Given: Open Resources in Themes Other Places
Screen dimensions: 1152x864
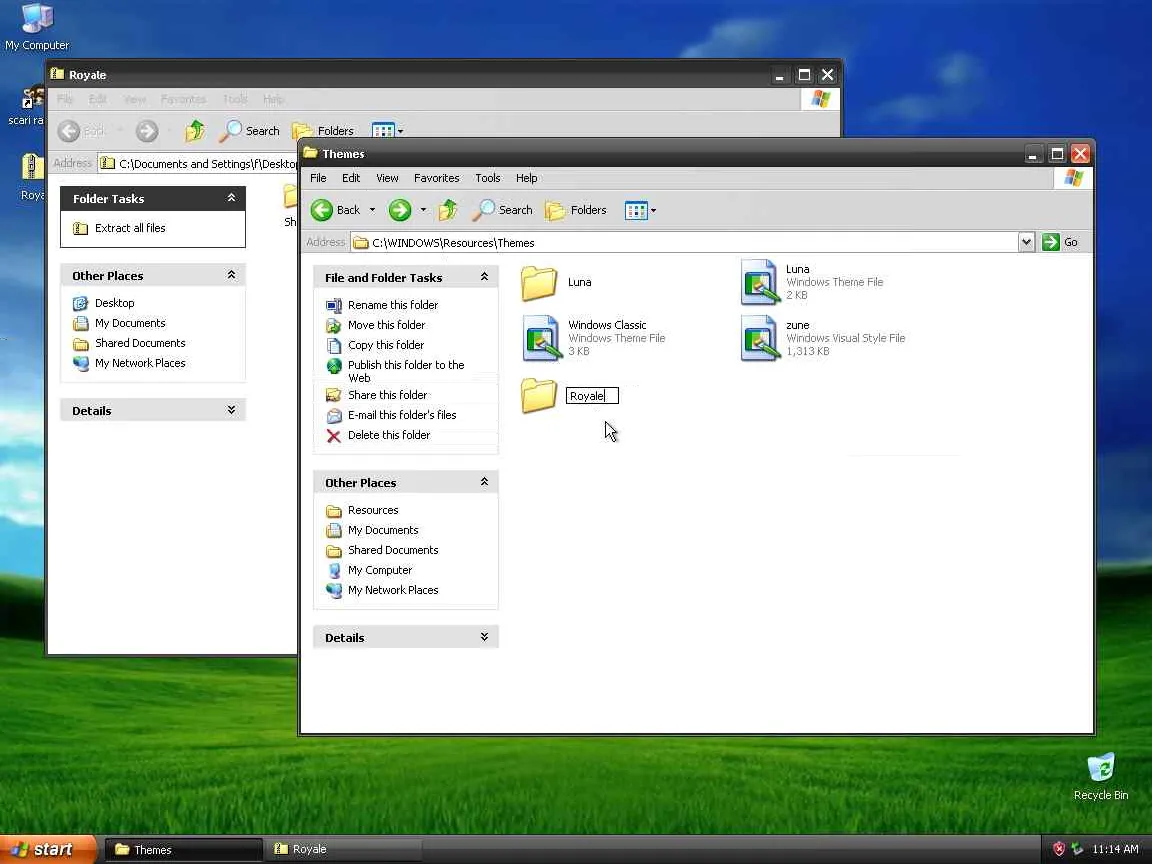Looking at the screenshot, I should pyautogui.click(x=372, y=510).
